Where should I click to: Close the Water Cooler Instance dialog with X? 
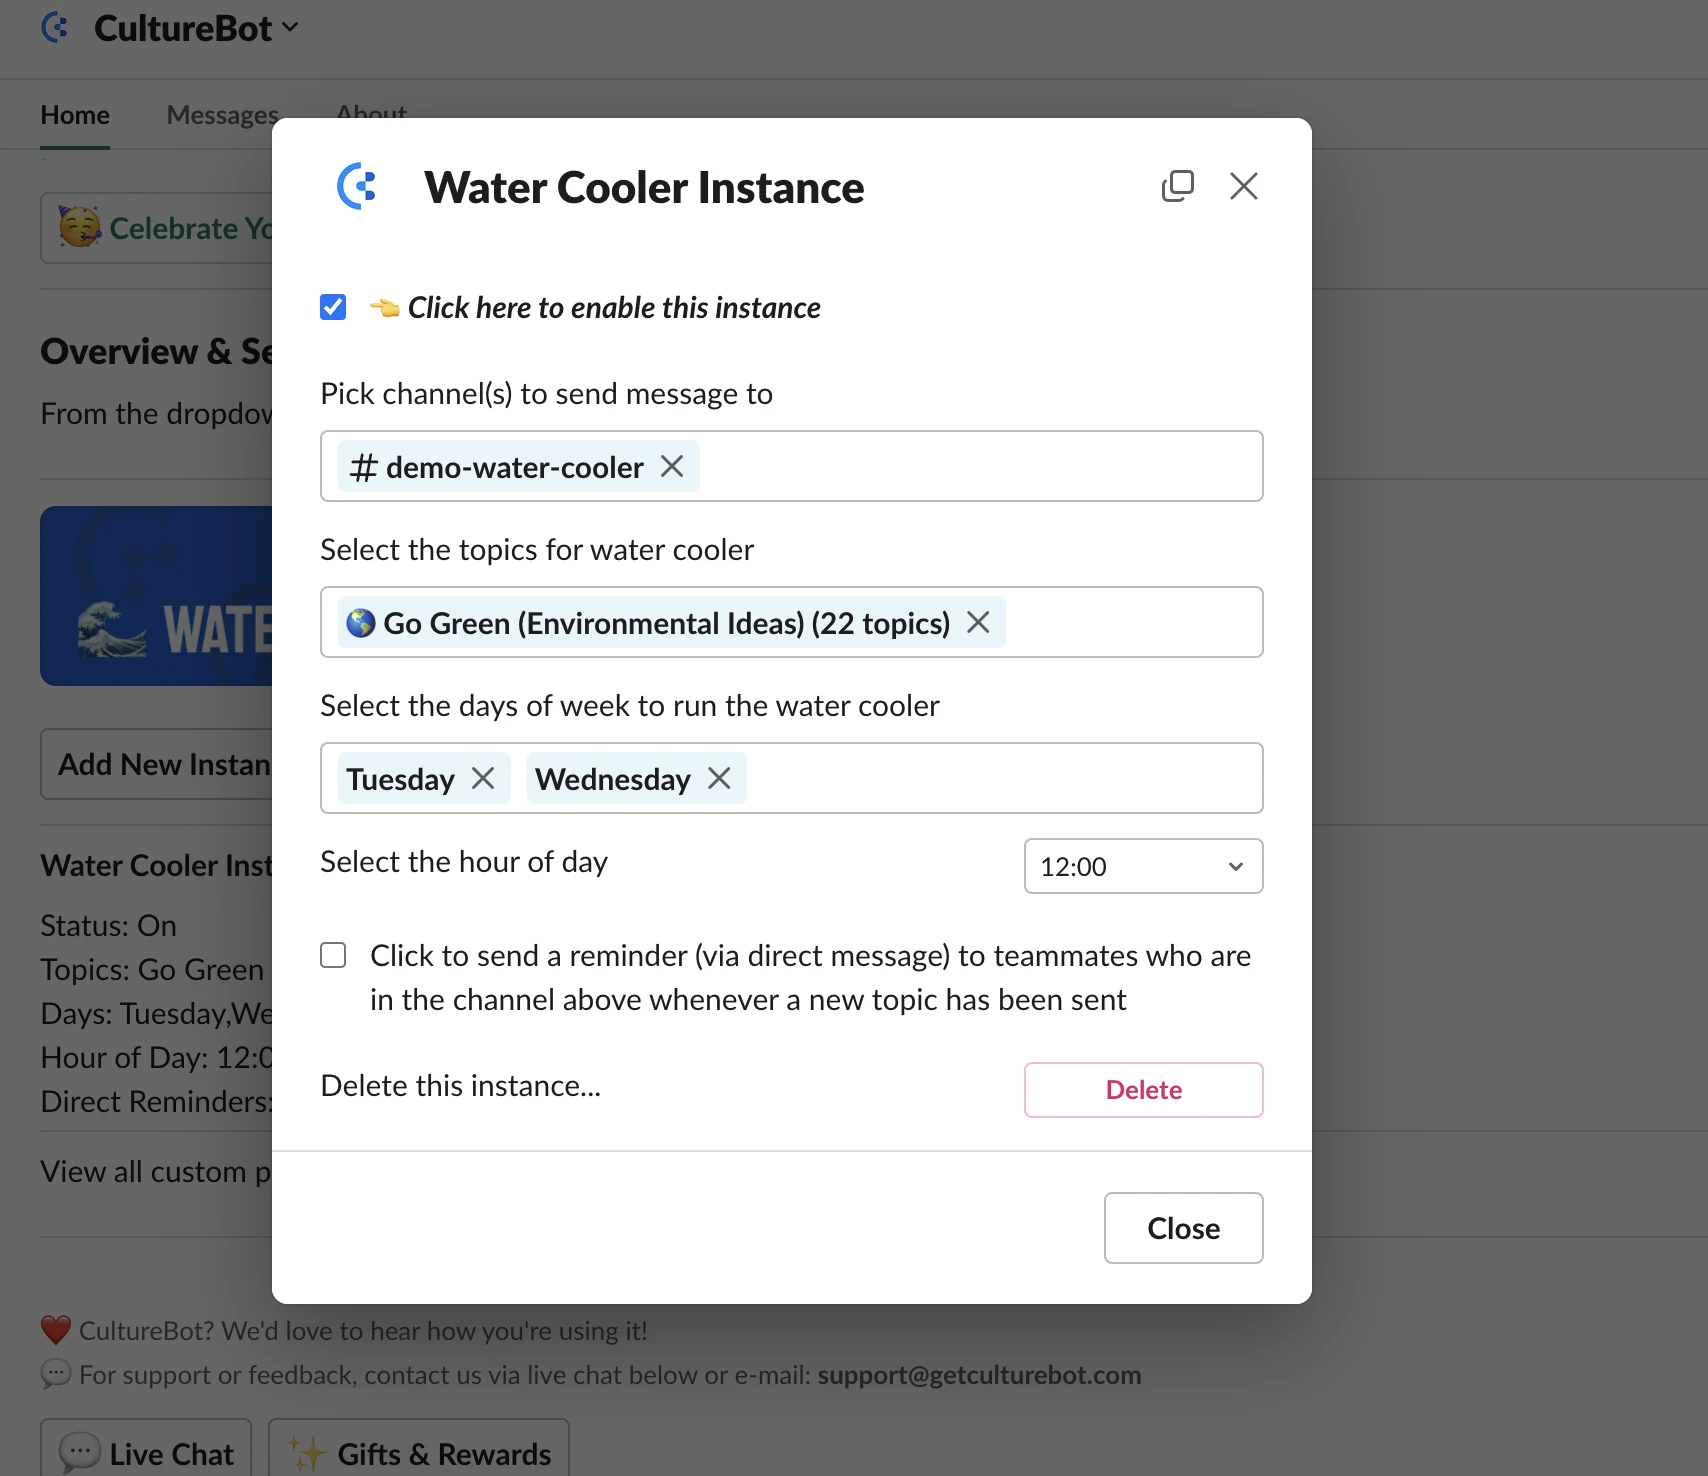(1244, 186)
